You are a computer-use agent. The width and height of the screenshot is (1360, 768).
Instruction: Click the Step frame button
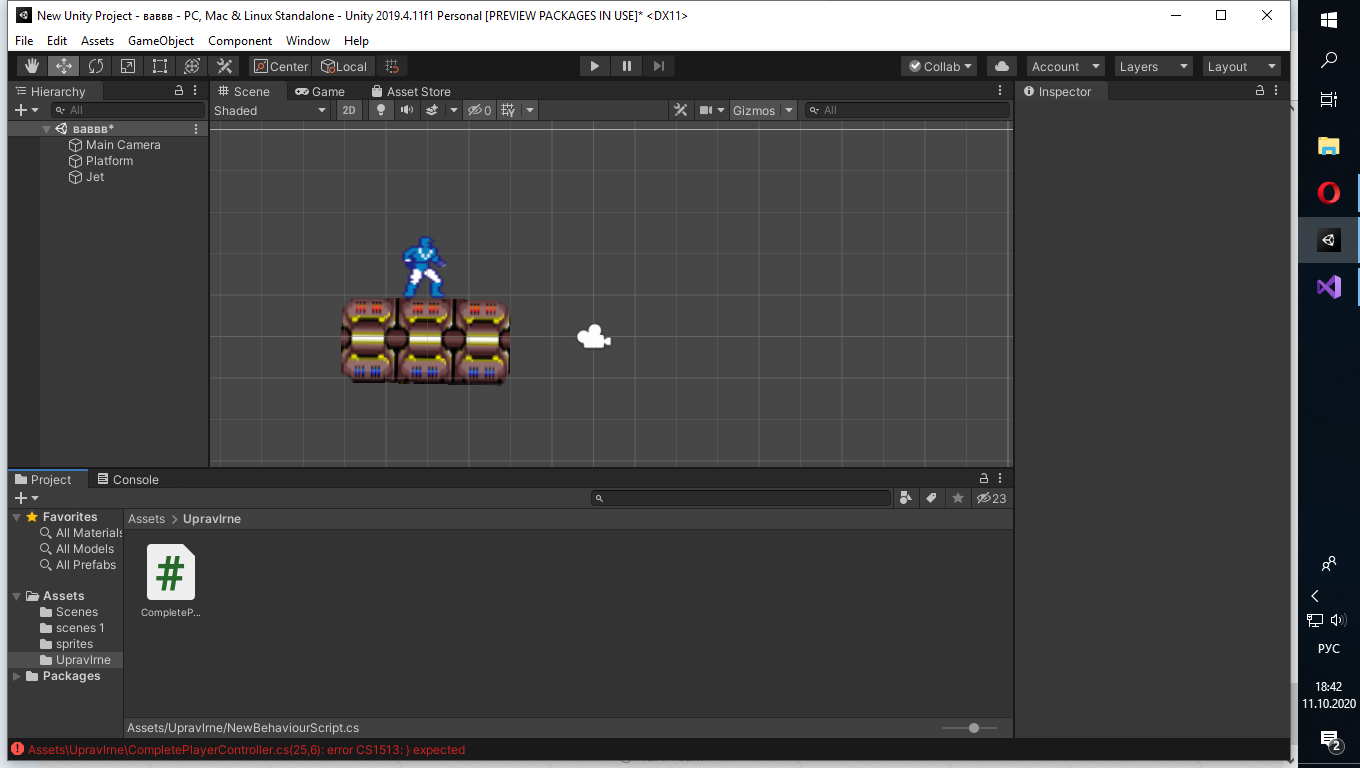coord(659,66)
